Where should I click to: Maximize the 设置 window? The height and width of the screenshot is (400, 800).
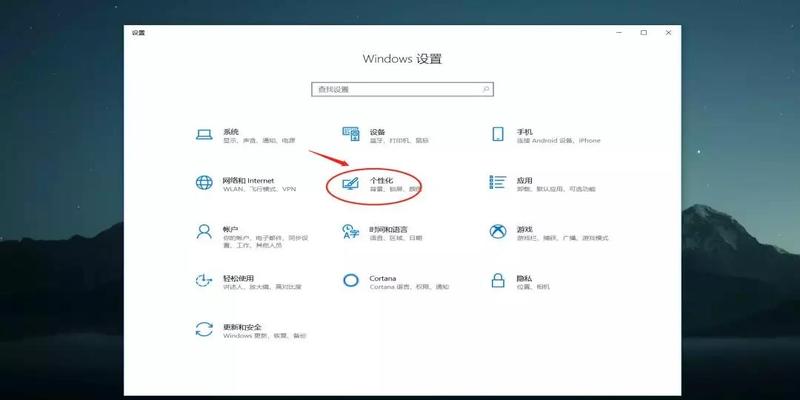(643, 33)
